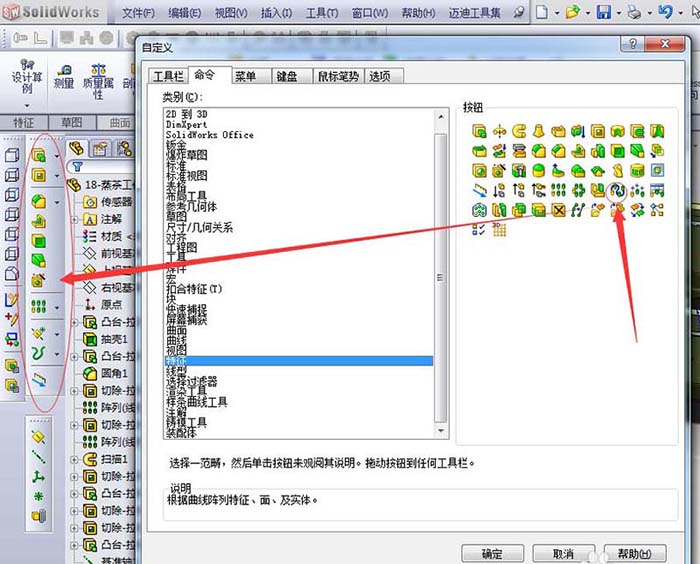
Task: Click category list scrollbar down arrow
Action: (441, 430)
